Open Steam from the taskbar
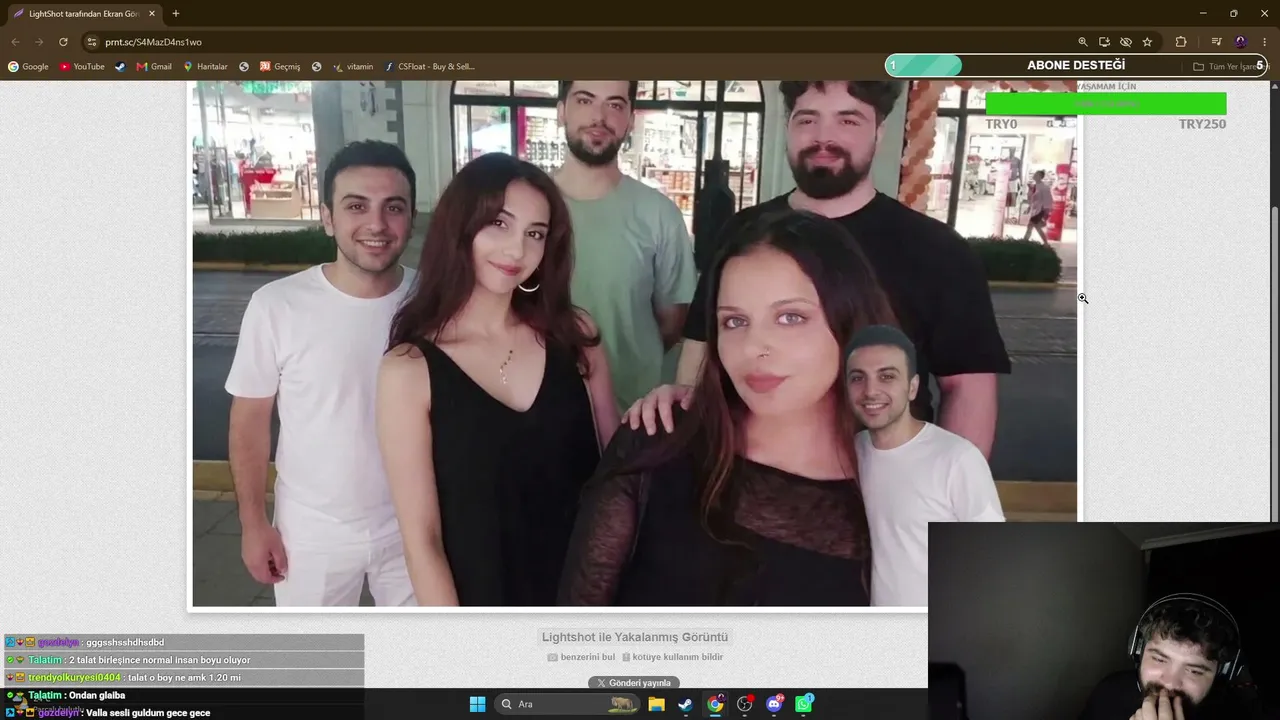This screenshot has height=720, width=1280. pos(685,704)
